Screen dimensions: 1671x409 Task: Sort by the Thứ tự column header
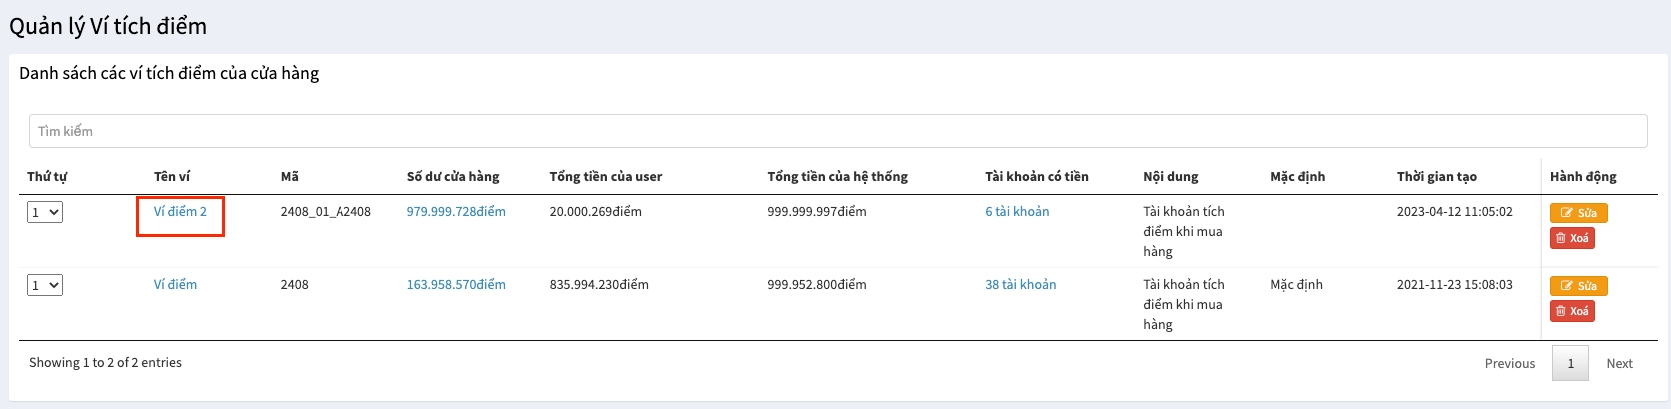pyautogui.click(x=47, y=177)
